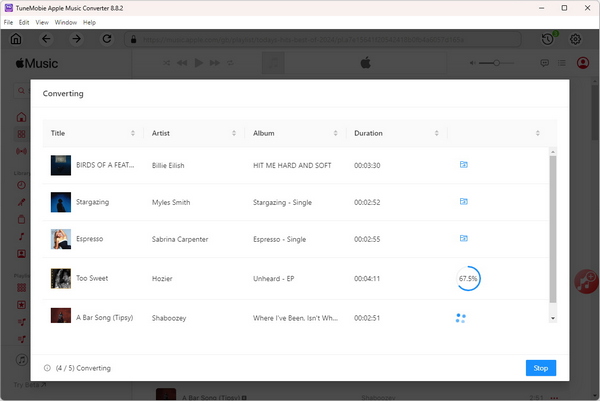The height and width of the screenshot is (401, 600).
Task: Click the Stargazing album art thumbnail
Action: 61,202
